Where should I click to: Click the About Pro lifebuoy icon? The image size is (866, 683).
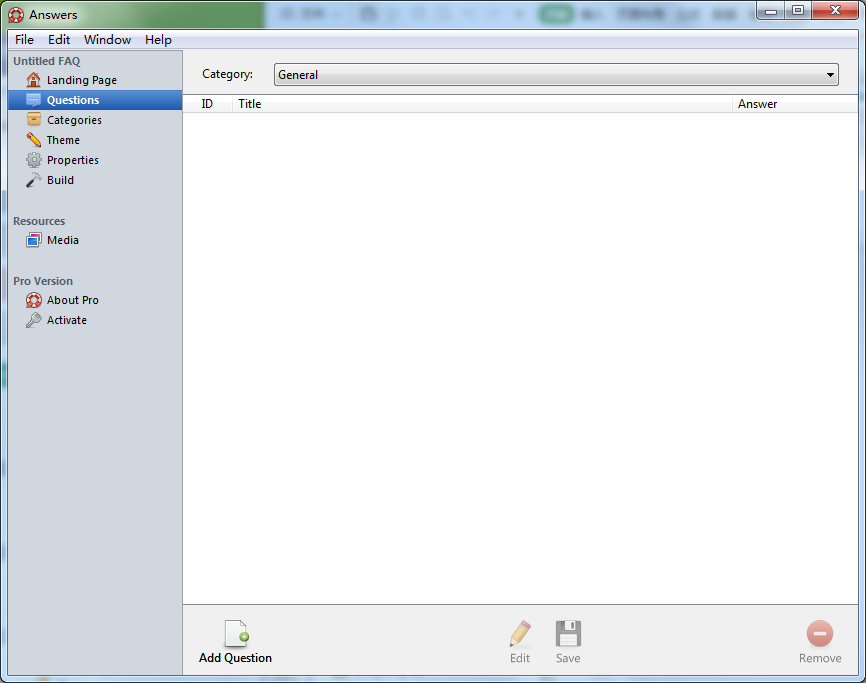pos(34,300)
